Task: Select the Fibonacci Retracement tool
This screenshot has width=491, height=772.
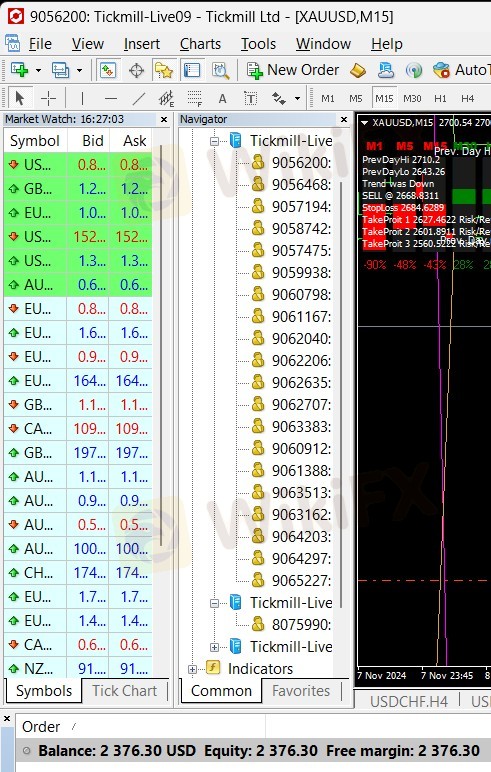Action: pos(195,98)
